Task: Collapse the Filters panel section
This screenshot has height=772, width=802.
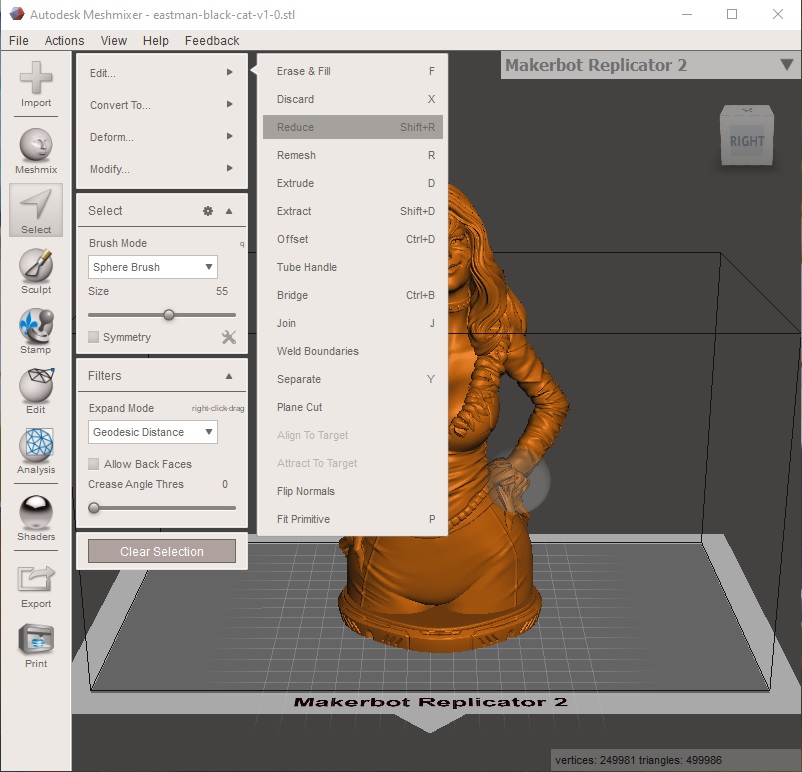Action: coord(229,376)
